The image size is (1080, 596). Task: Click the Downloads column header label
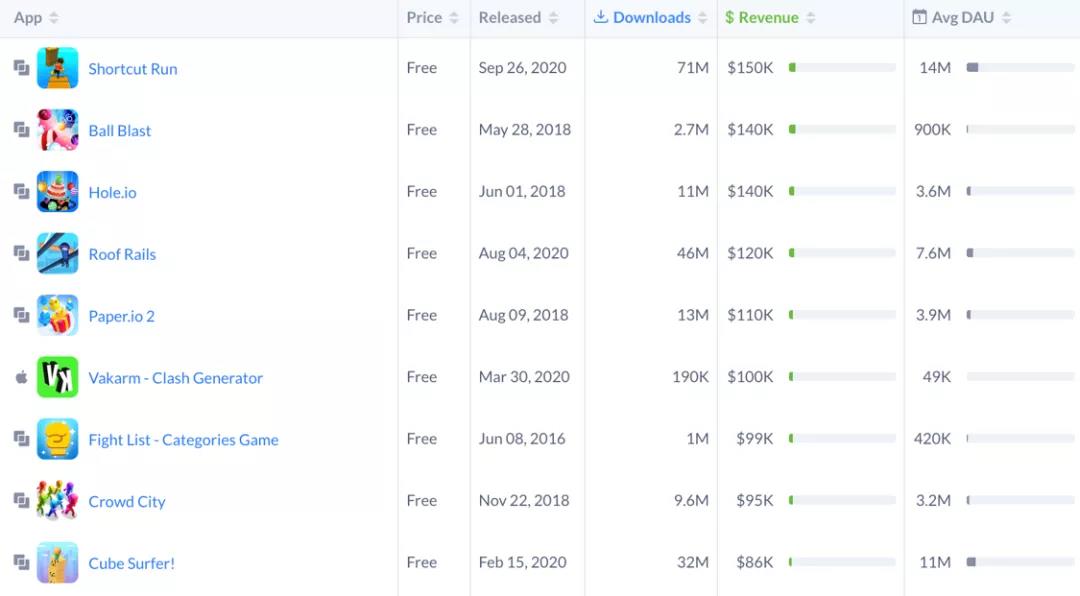pyautogui.click(x=652, y=17)
